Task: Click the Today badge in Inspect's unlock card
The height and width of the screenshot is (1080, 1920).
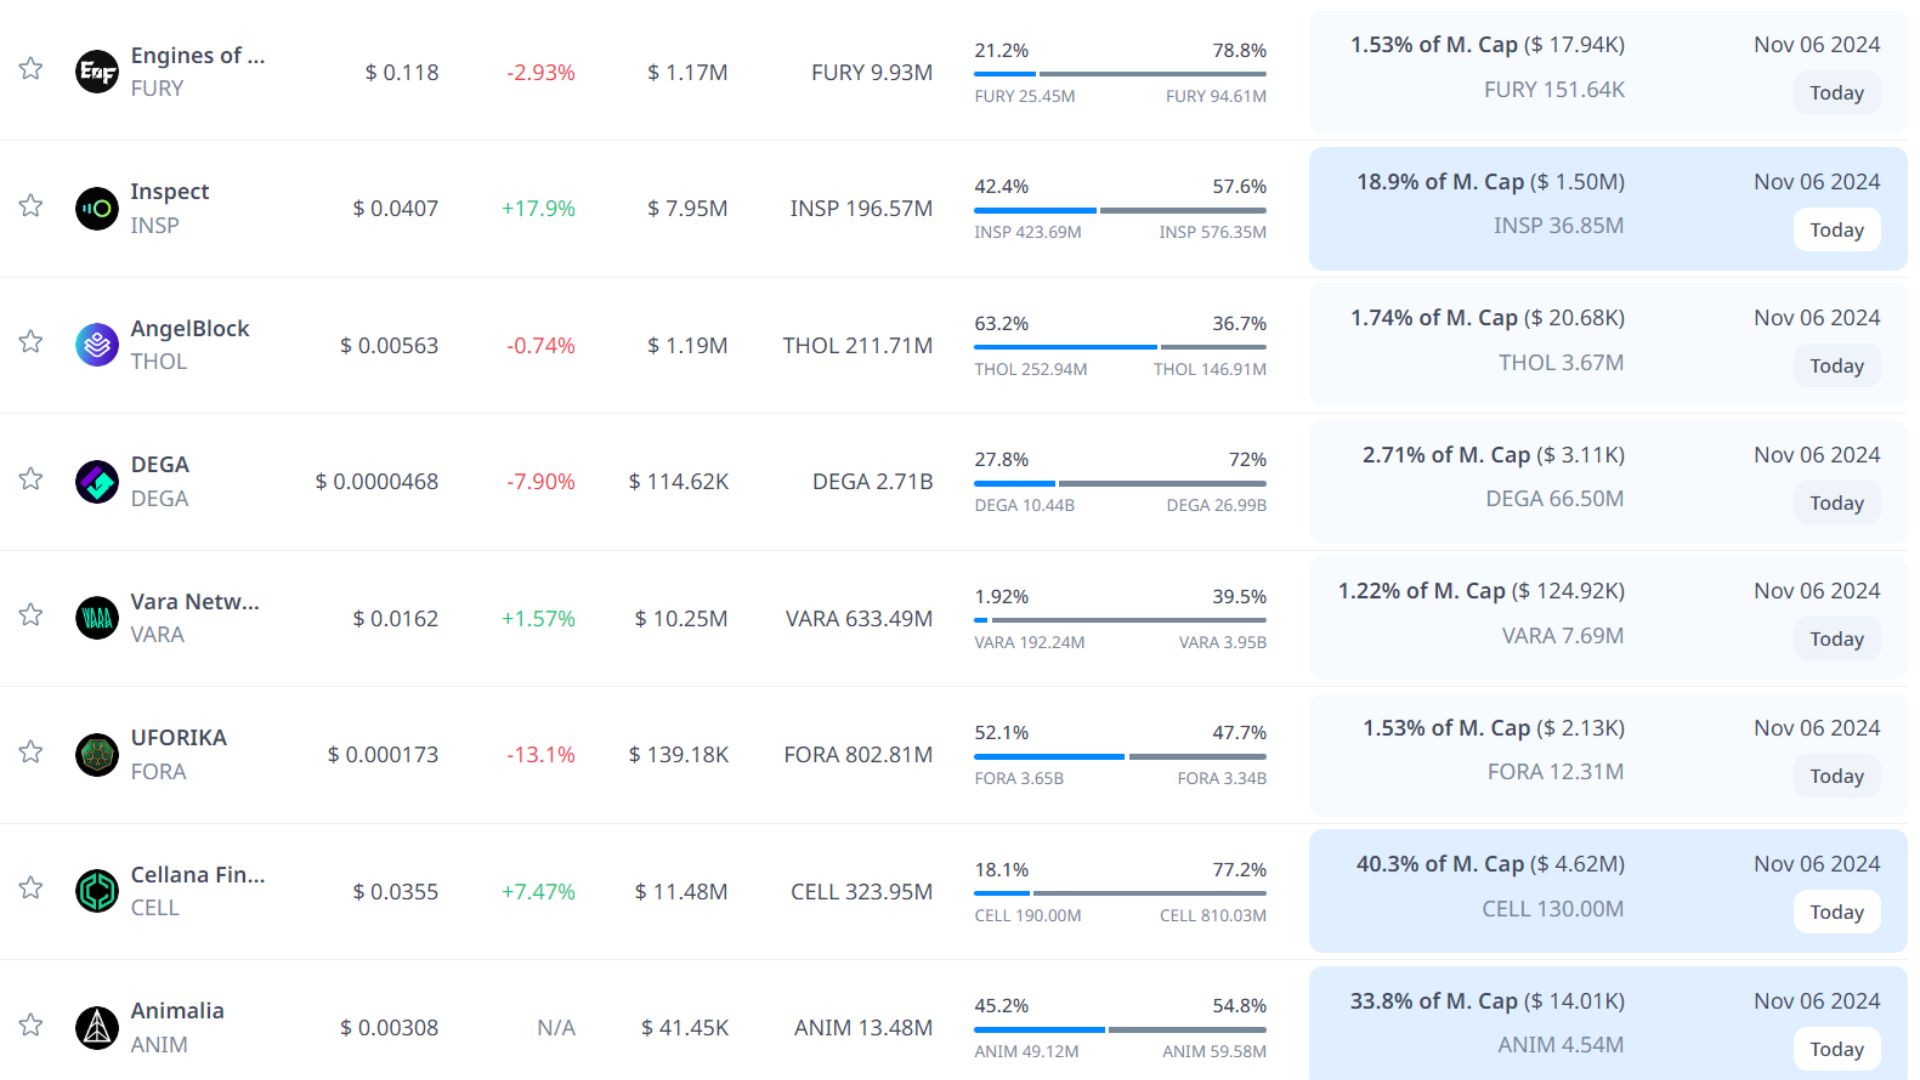Action: pyautogui.click(x=1836, y=230)
